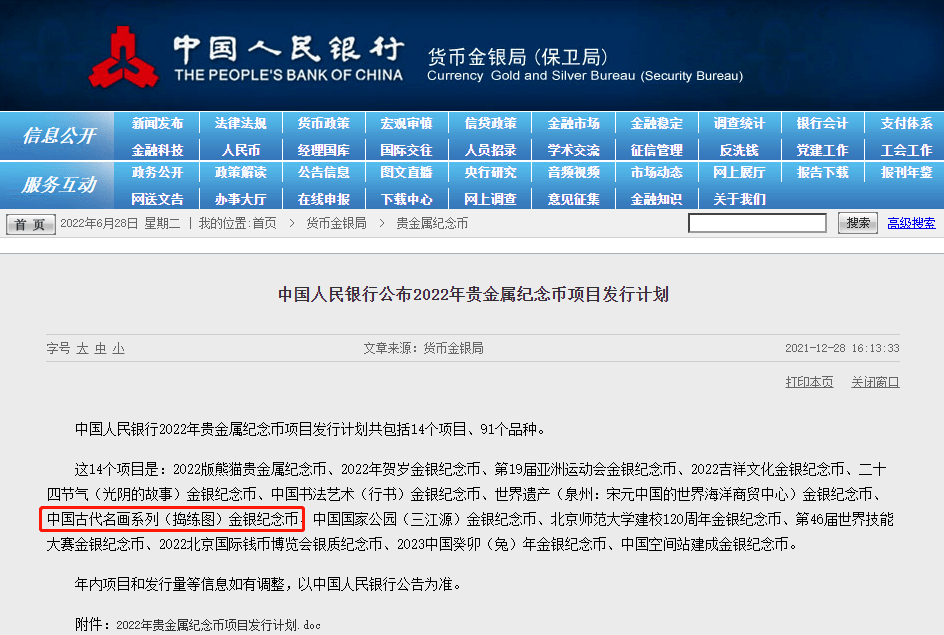Open the 货币政策 navigation item
The width and height of the screenshot is (944, 635).
[323, 124]
